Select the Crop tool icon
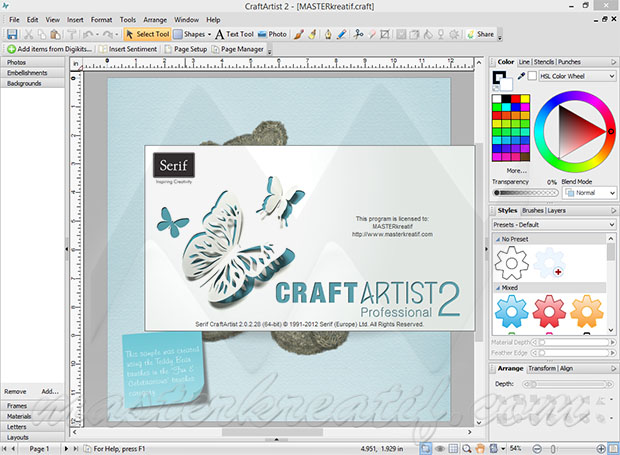This screenshot has height=455, width=620. (385, 34)
